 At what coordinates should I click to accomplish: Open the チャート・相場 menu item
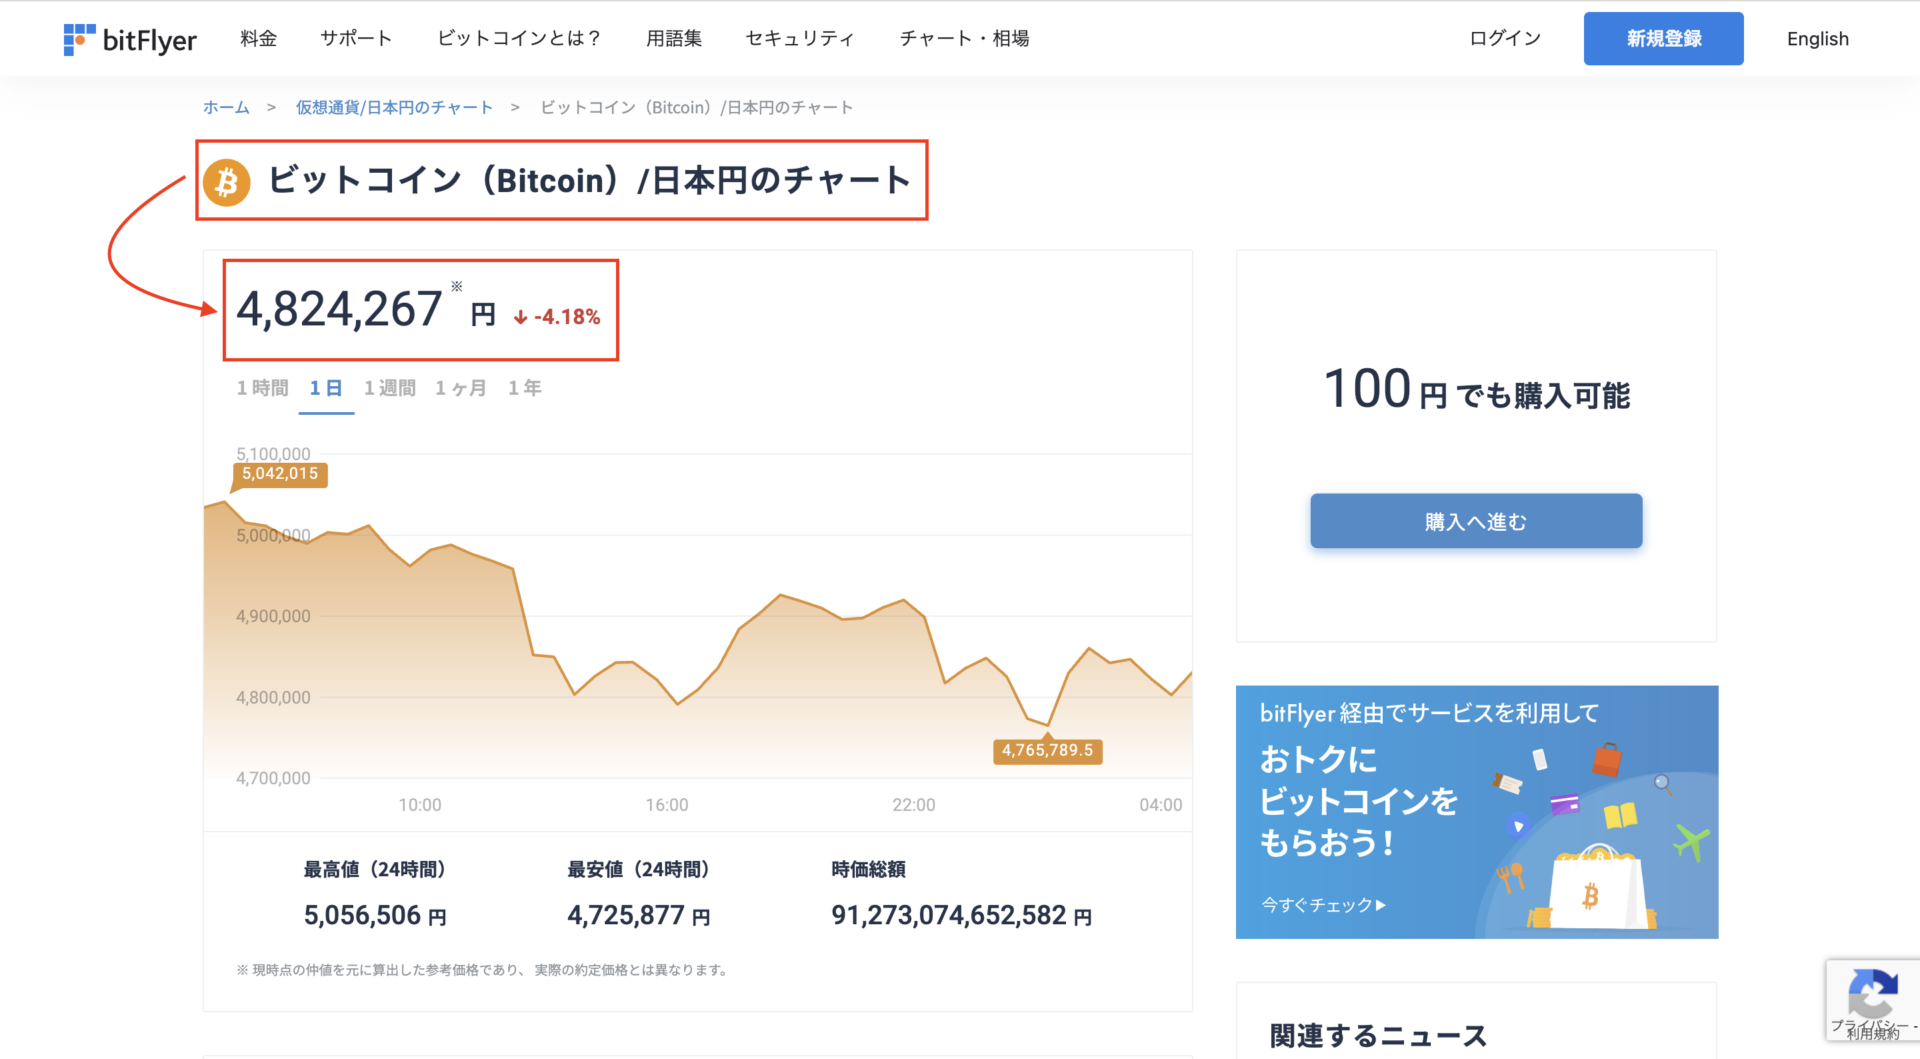tap(964, 38)
